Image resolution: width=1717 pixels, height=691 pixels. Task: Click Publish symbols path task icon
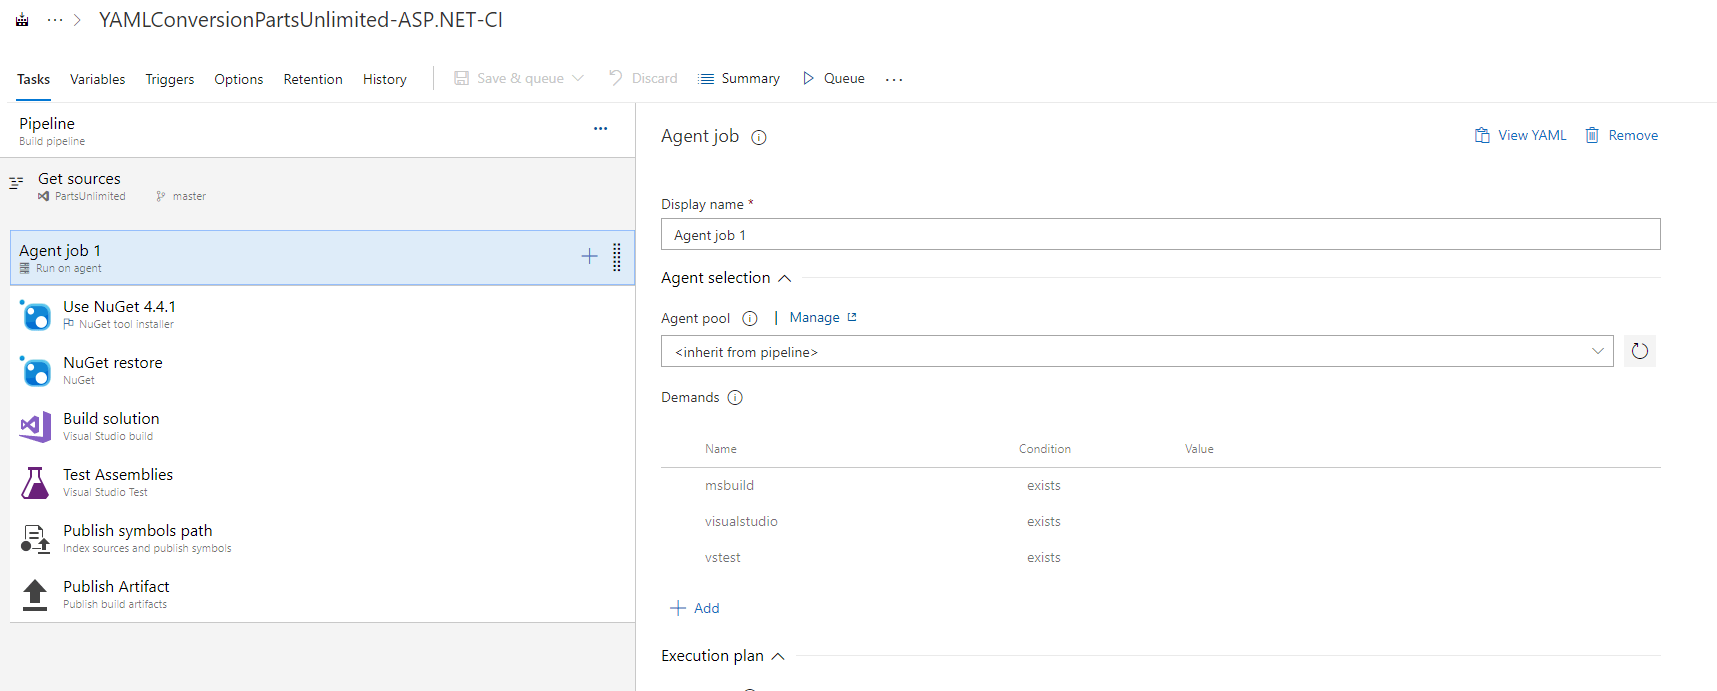(x=36, y=539)
